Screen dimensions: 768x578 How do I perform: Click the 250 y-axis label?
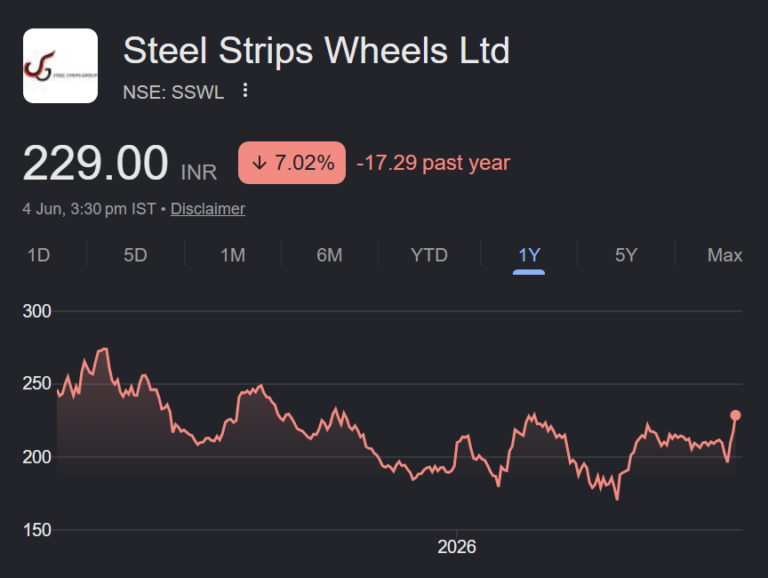[x=37, y=384]
